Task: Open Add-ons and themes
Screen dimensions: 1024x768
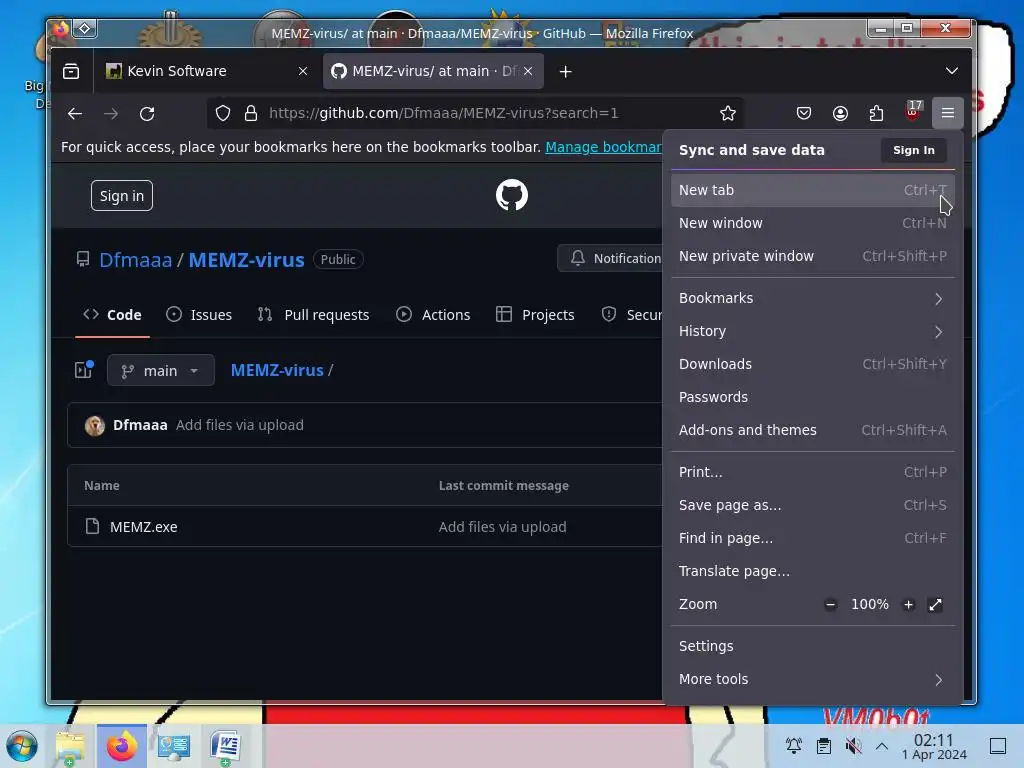Action: pyautogui.click(x=812, y=430)
